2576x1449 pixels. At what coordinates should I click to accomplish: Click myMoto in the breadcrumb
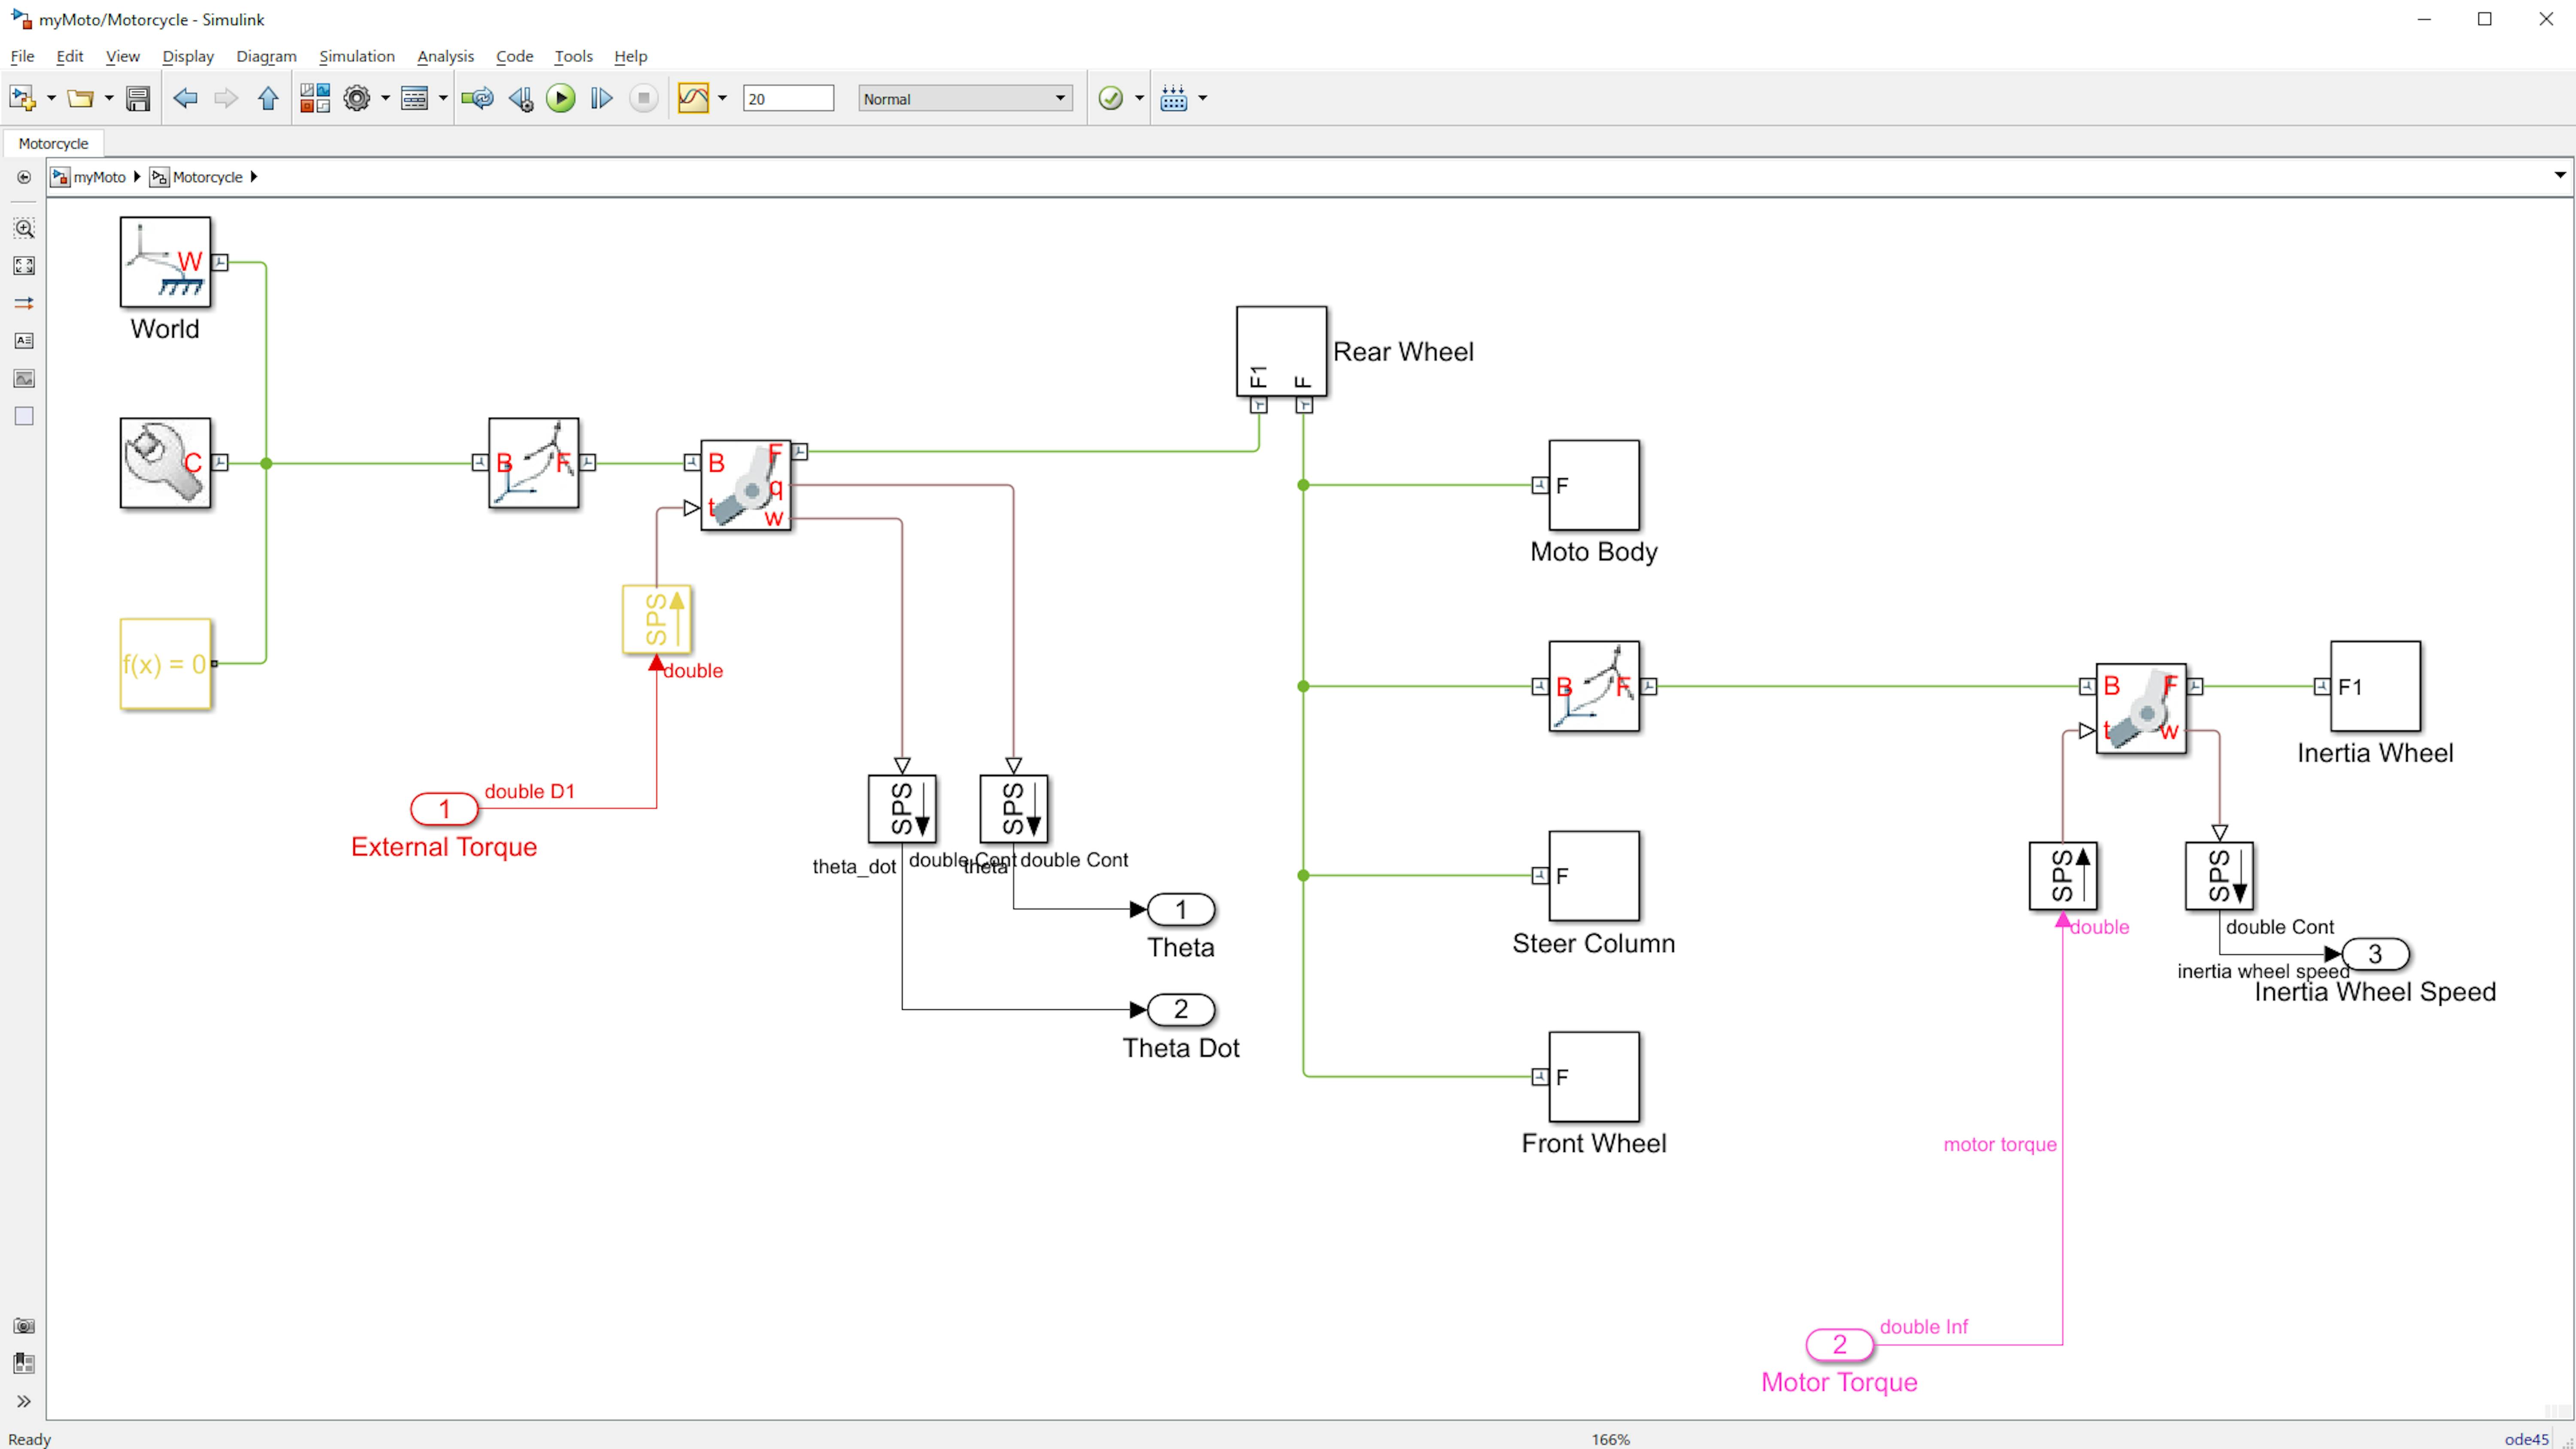click(x=99, y=177)
